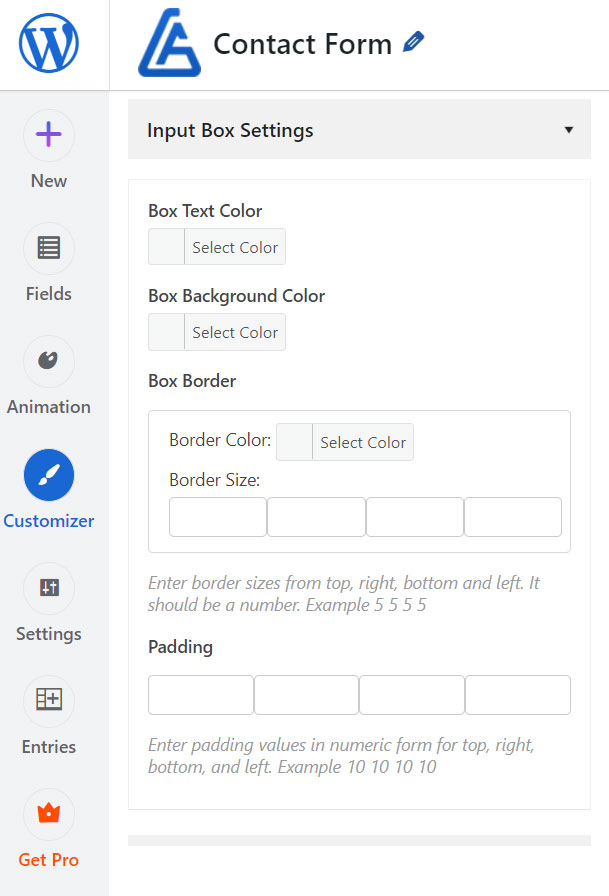
Task: Click the New sidebar label
Action: [49, 181]
